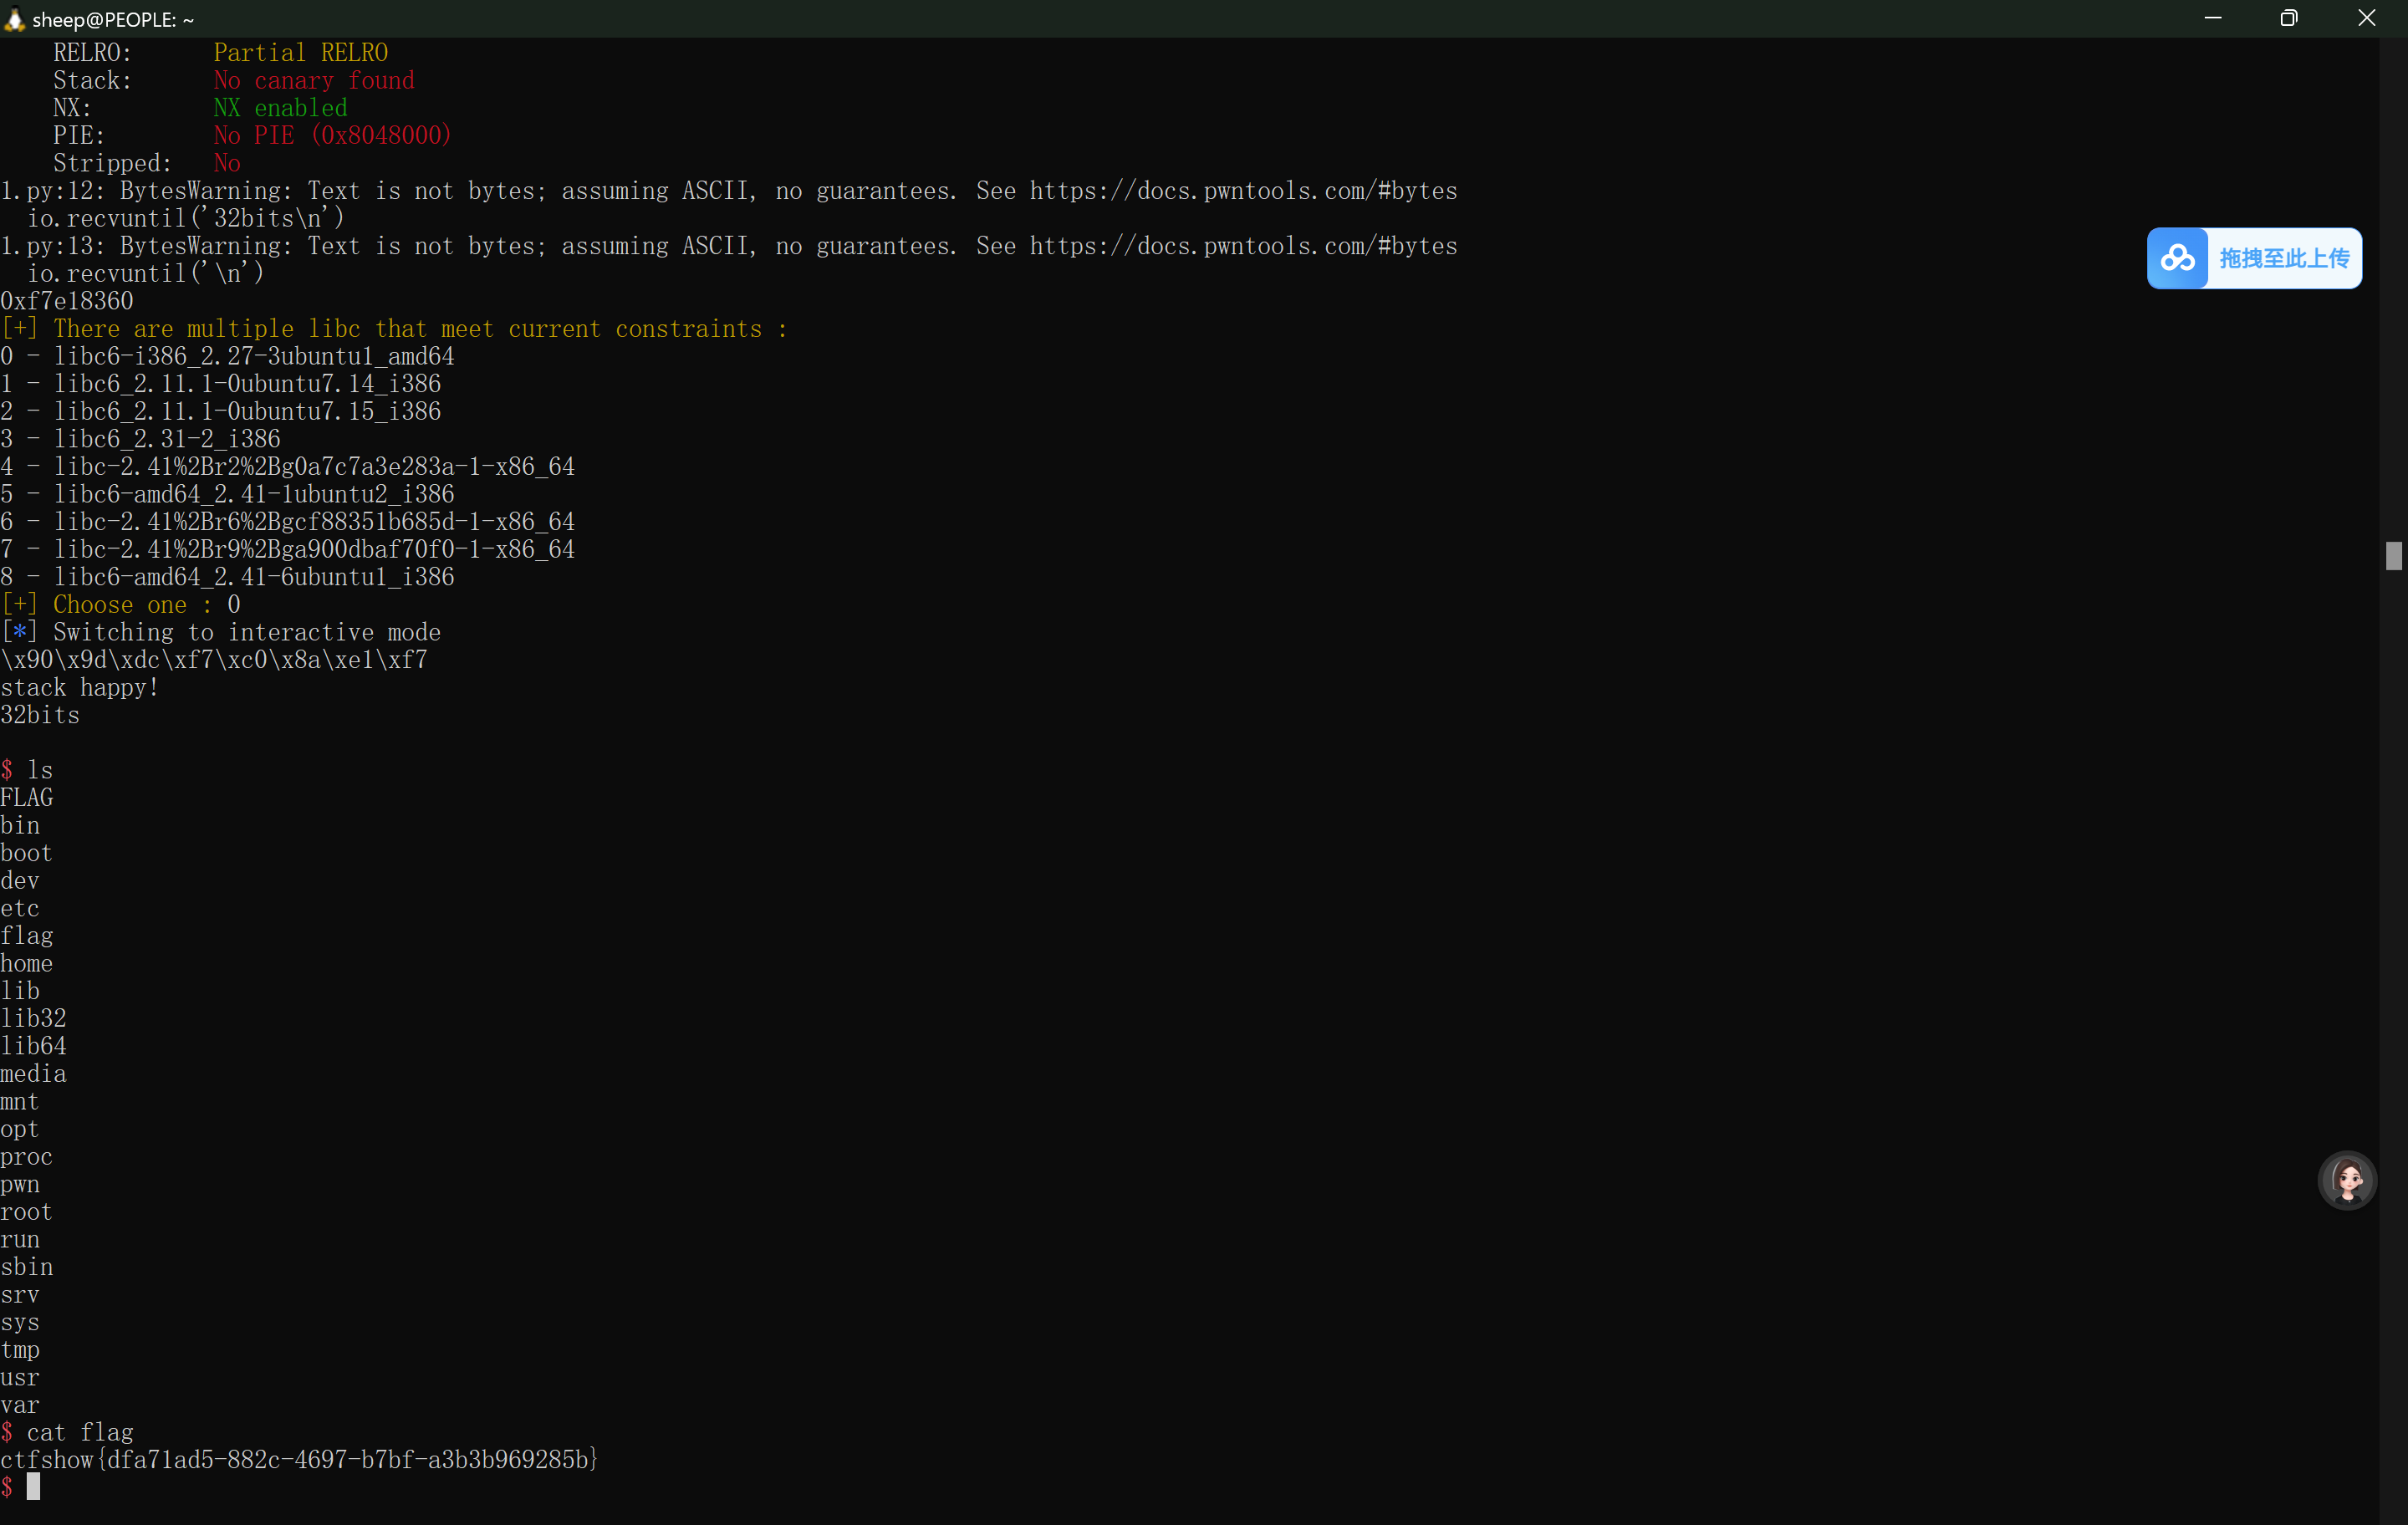Click the 'Stripped:' label
The width and height of the screenshot is (2408, 1525).
pyautogui.click(x=112, y=163)
